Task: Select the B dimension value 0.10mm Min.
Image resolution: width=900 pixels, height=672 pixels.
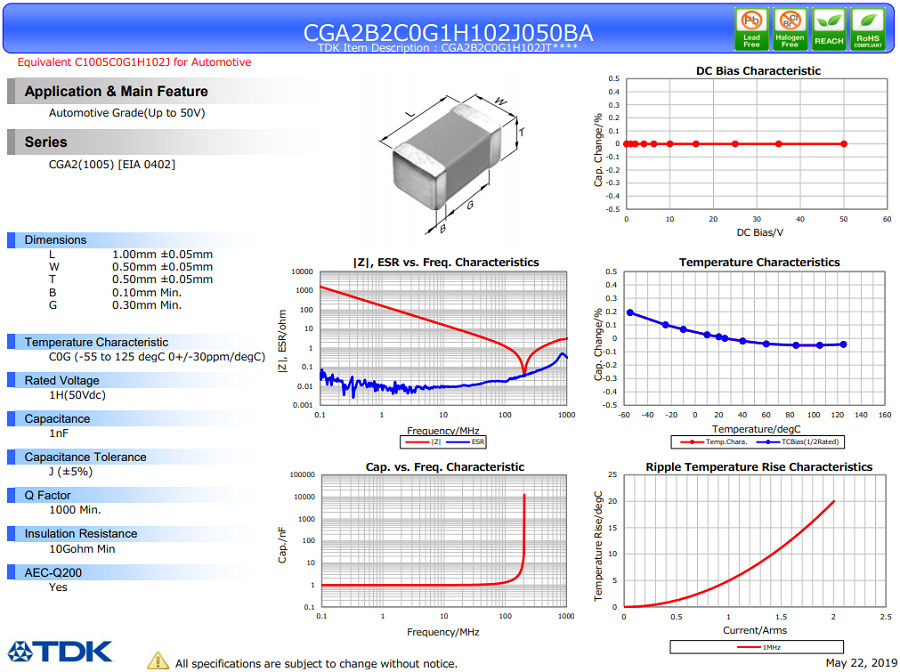Action: (146, 293)
